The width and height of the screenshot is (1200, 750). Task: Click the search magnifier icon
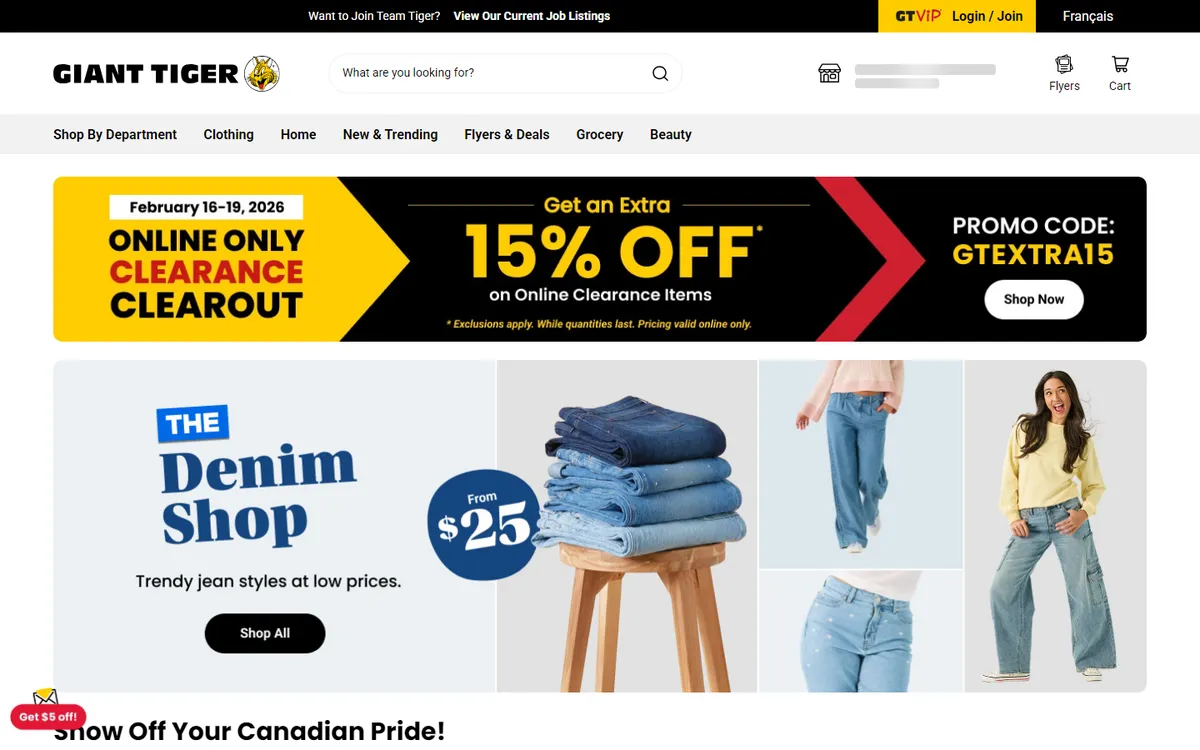pos(660,73)
